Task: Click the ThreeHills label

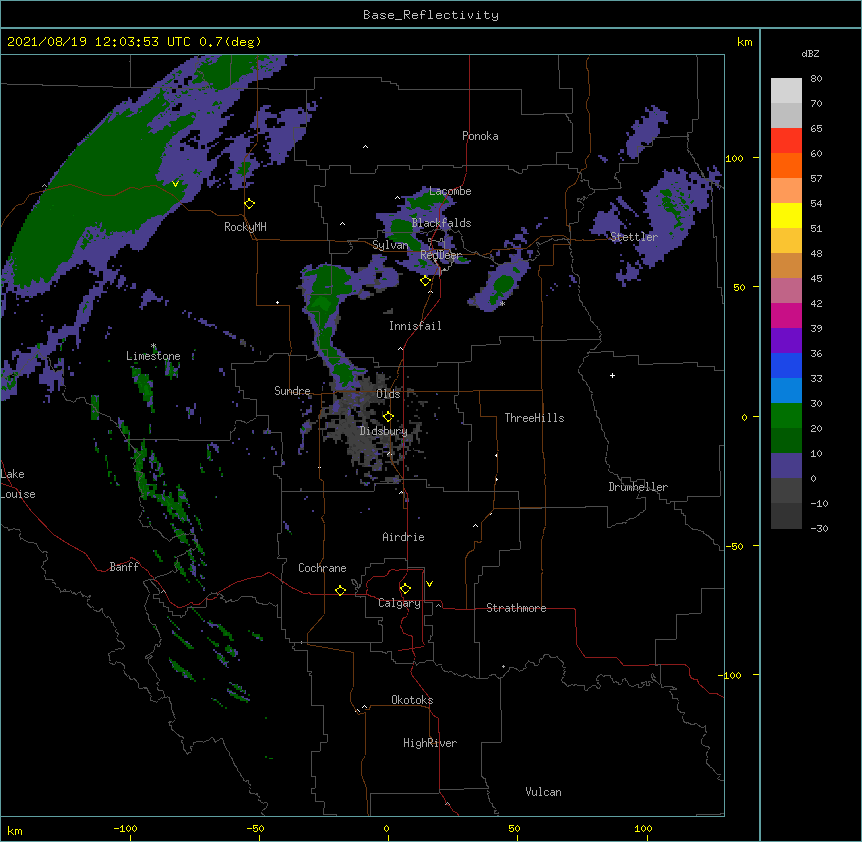Action: [x=534, y=418]
